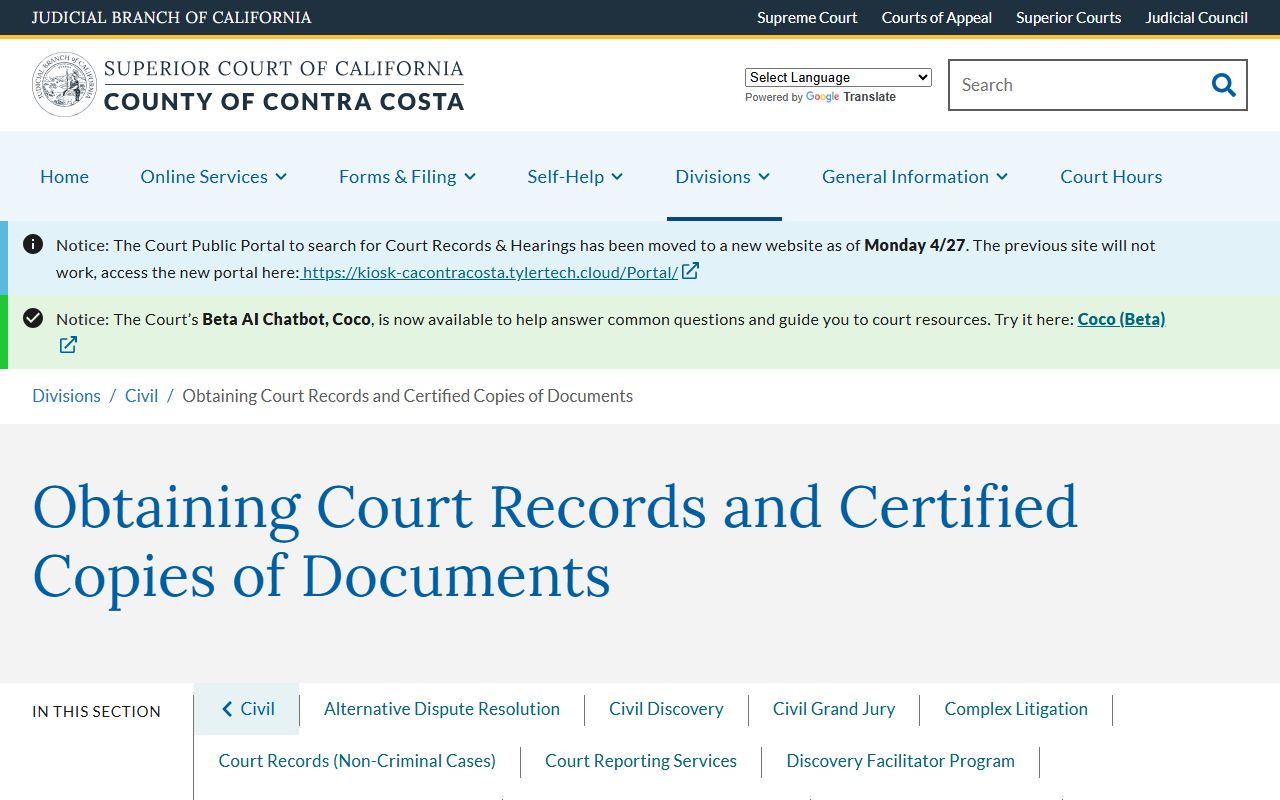Click the external link icon below Coco notice

68,345
